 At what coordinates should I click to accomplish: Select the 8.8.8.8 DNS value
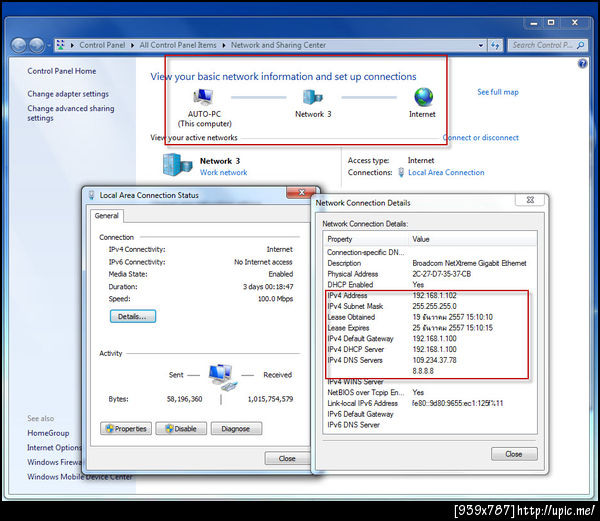tap(423, 371)
